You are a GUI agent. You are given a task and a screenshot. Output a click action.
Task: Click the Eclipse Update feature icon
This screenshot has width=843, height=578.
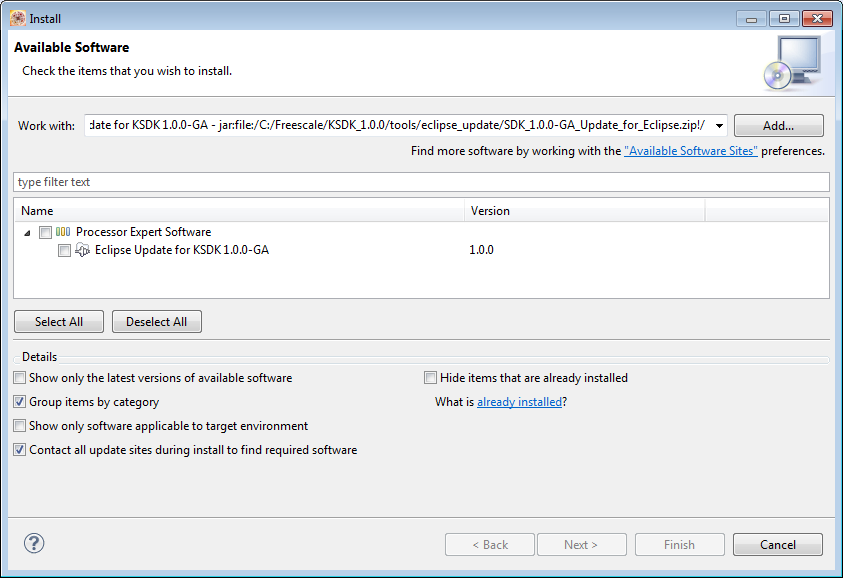[83, 250]
